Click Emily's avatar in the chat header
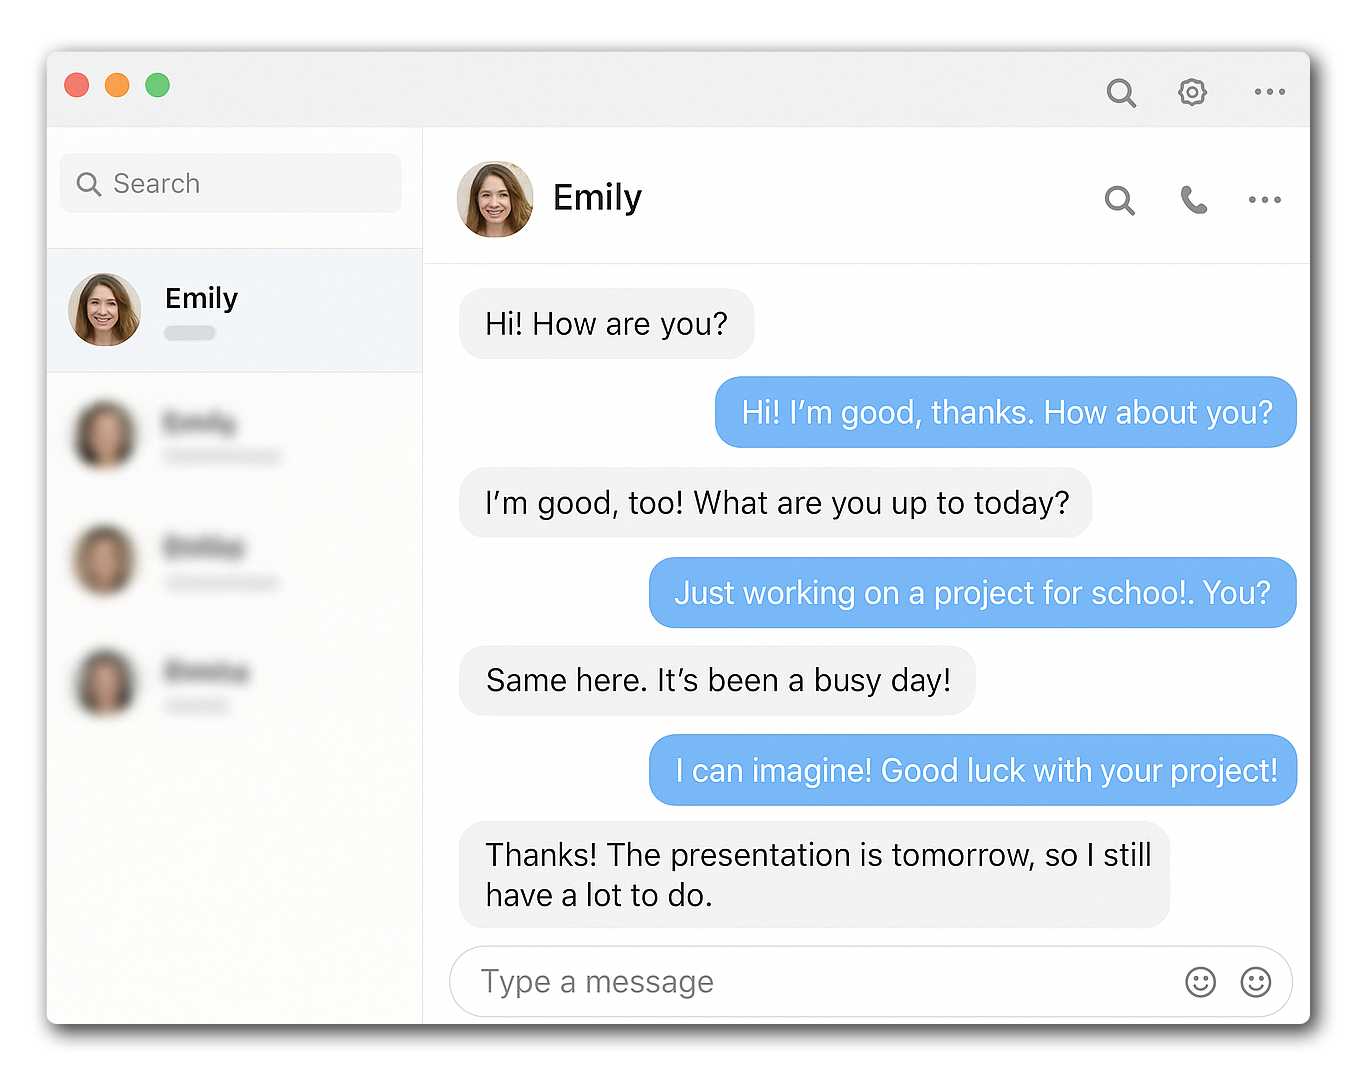This screenshot has height=1066, width=1368. tap(495, 199)
